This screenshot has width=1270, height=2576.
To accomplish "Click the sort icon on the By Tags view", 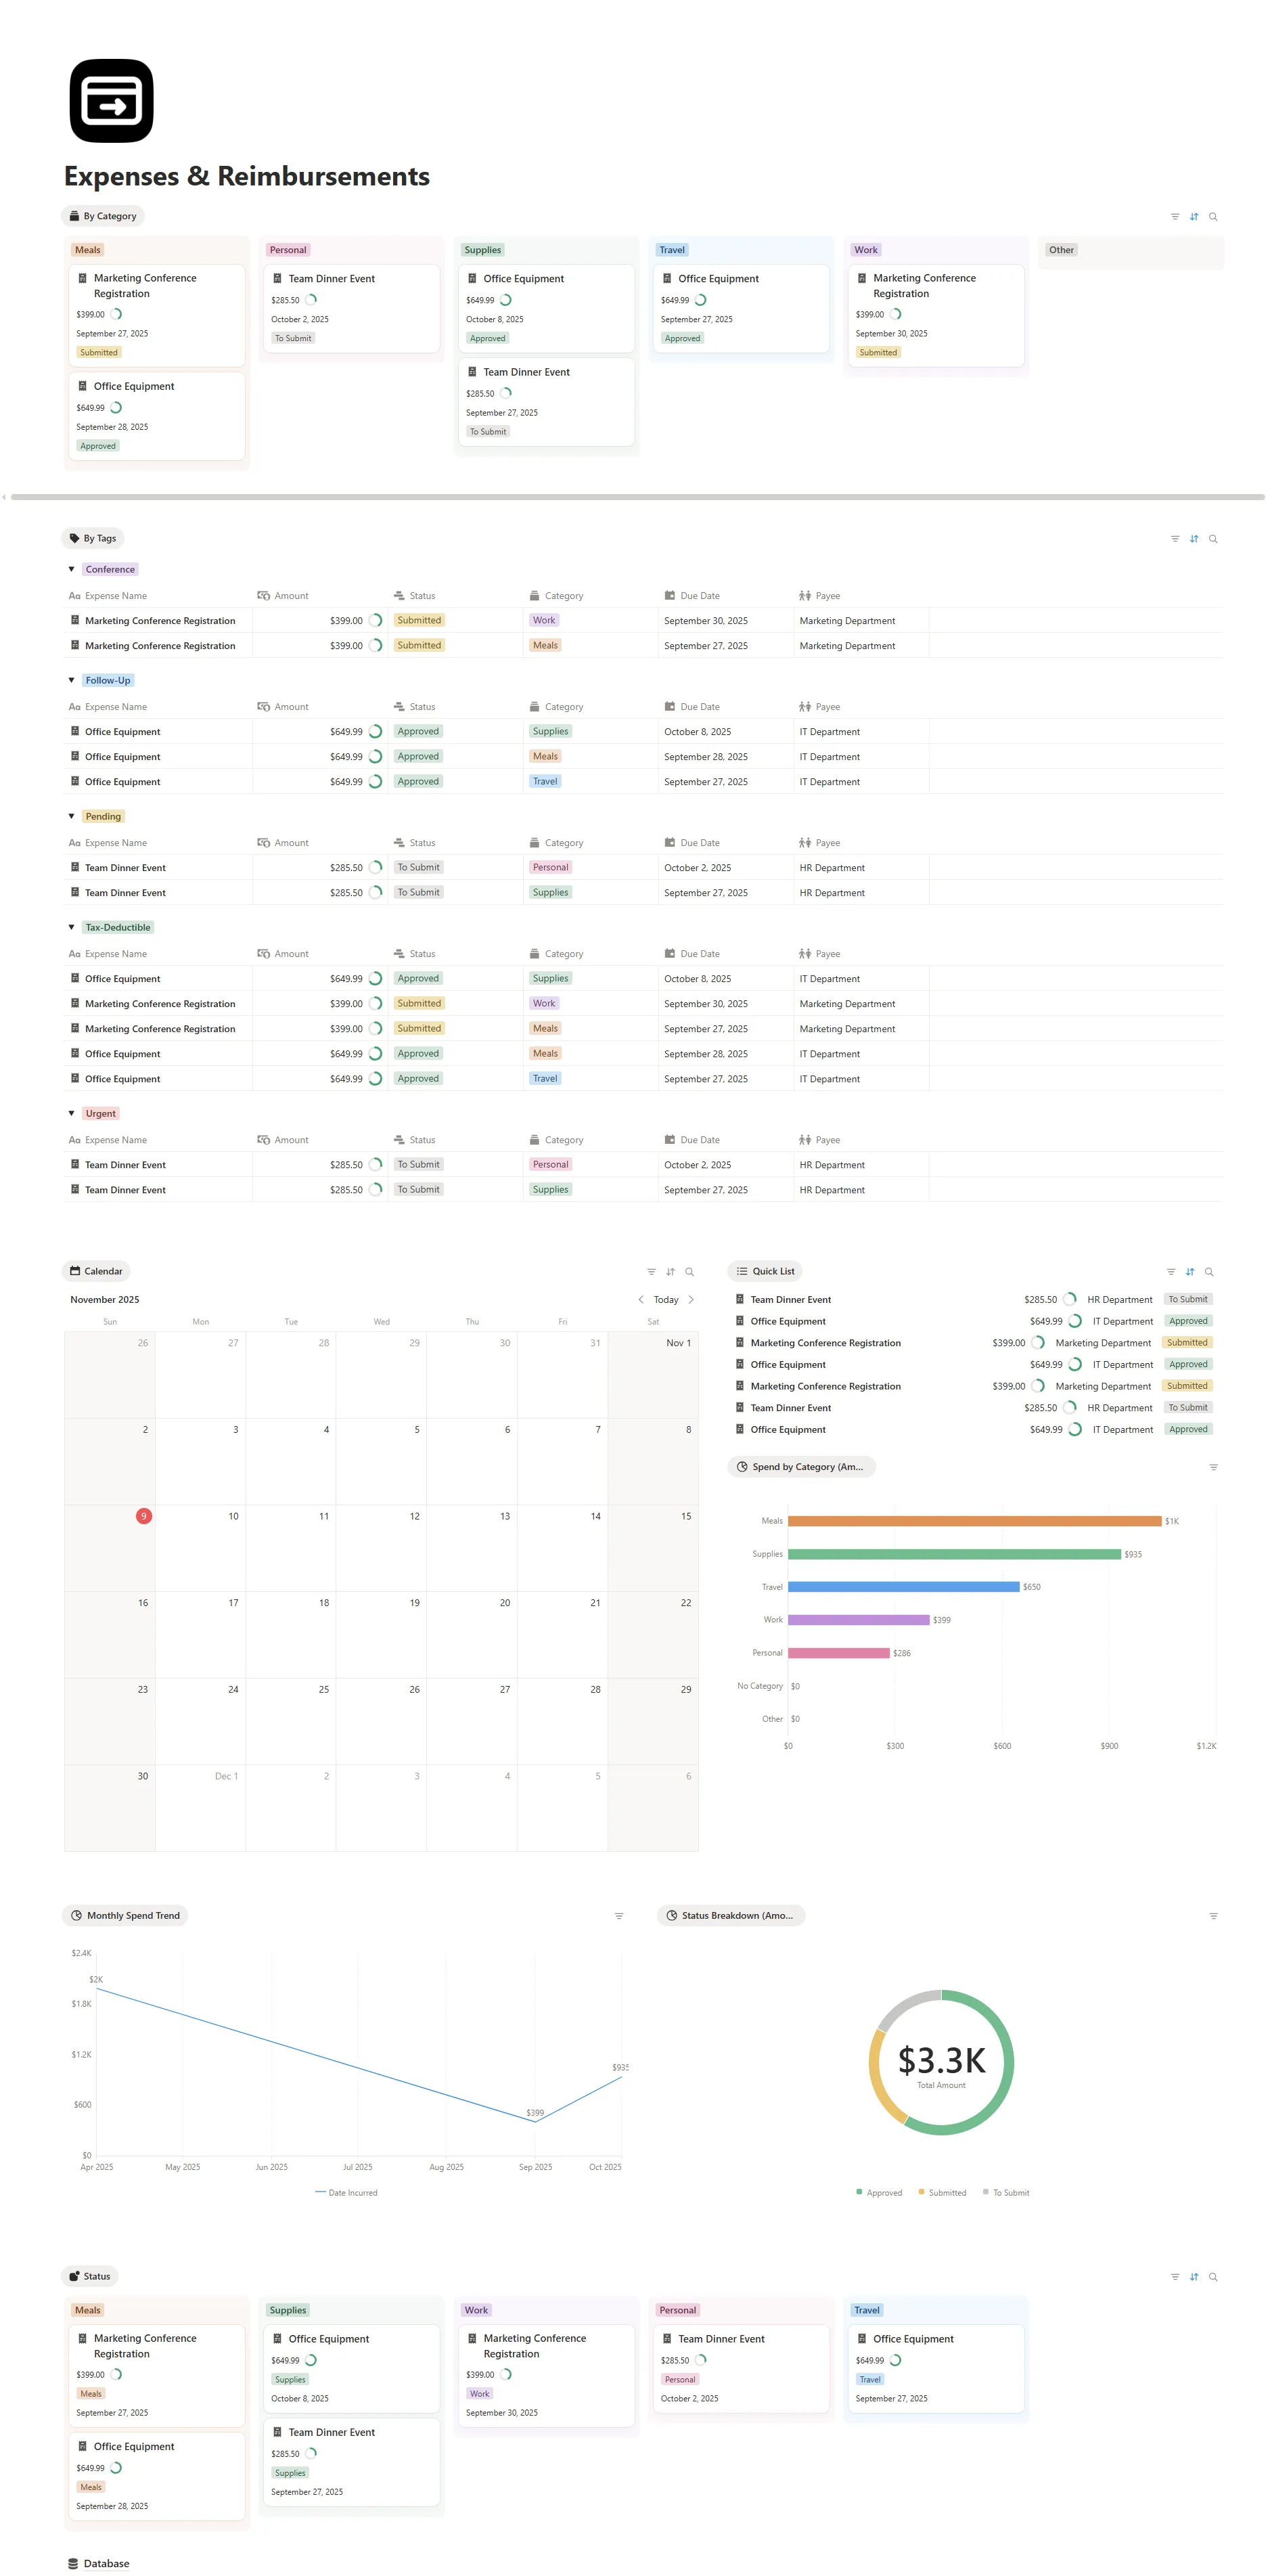I will (1194, 538).
